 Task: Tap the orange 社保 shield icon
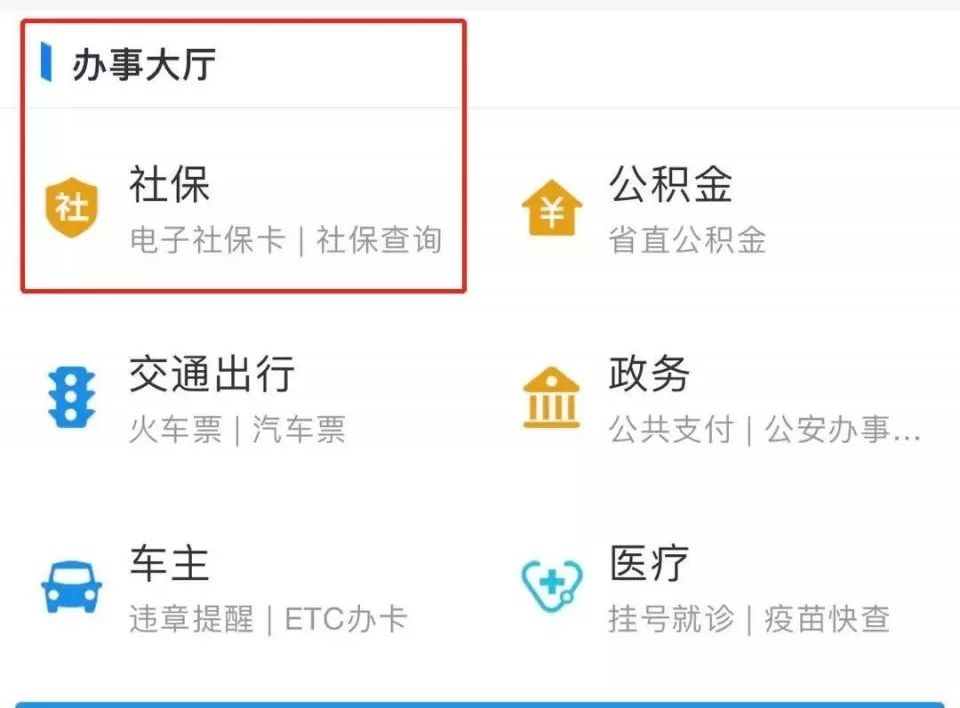point(72,208)
